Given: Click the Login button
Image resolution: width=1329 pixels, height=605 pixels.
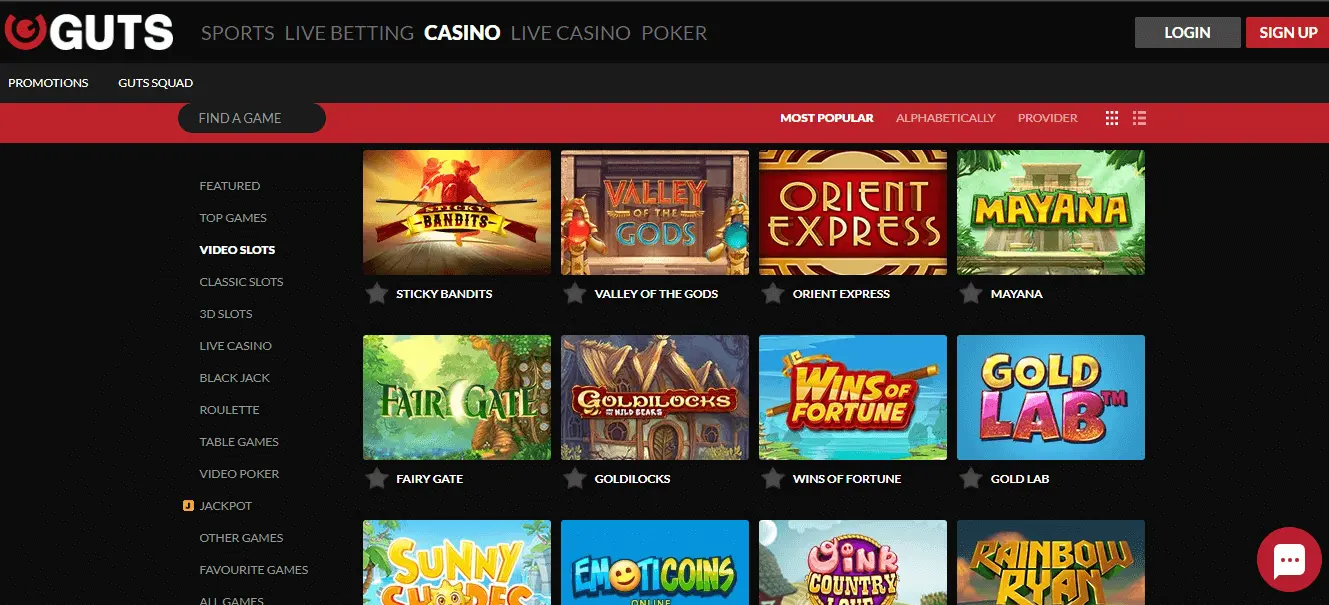Looking at the screenshot, I should point(1187,33).
